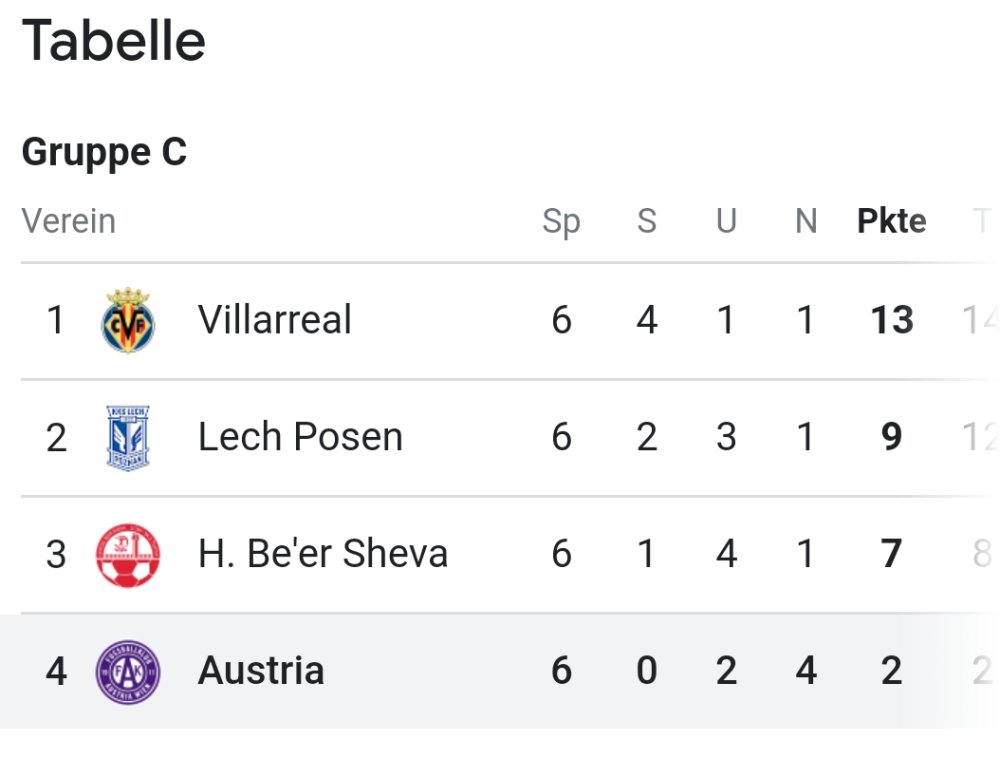Click the purple Austria Wien crest

coord(128,671)
